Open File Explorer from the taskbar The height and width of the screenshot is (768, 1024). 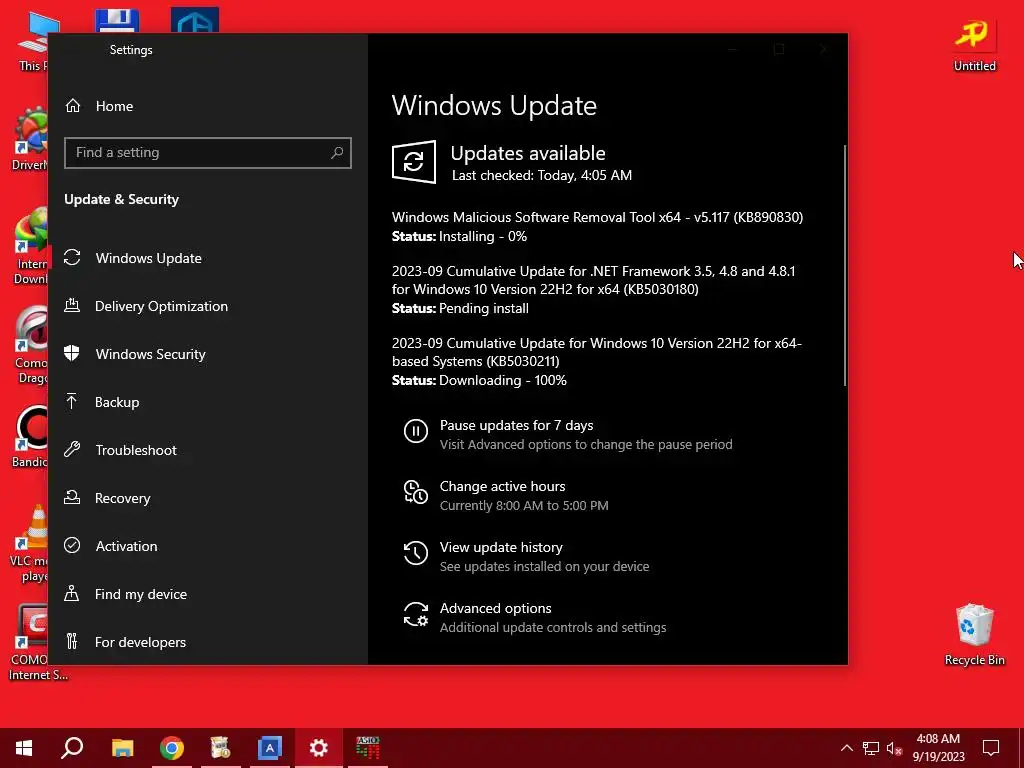(x=122, y=748)
